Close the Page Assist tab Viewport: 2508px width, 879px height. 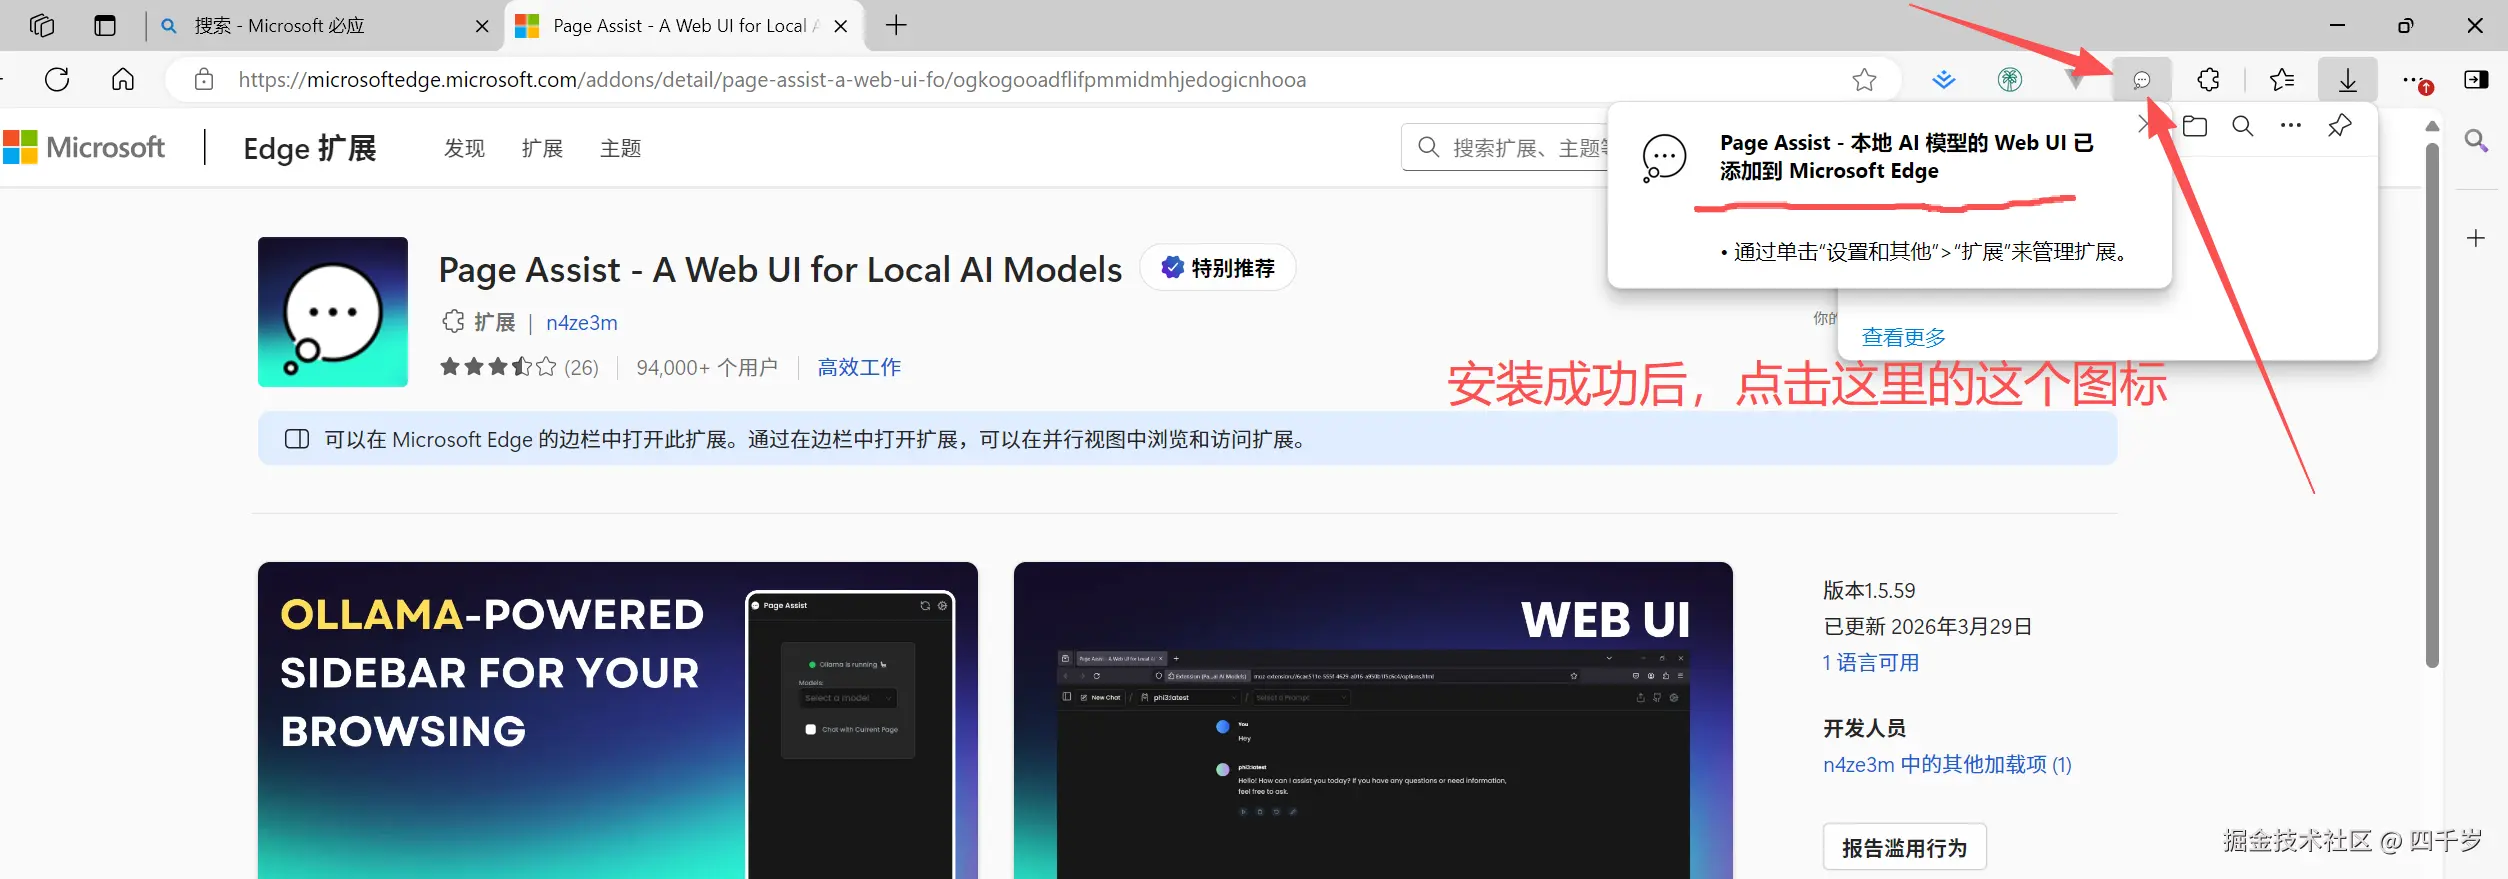(841, 26)
